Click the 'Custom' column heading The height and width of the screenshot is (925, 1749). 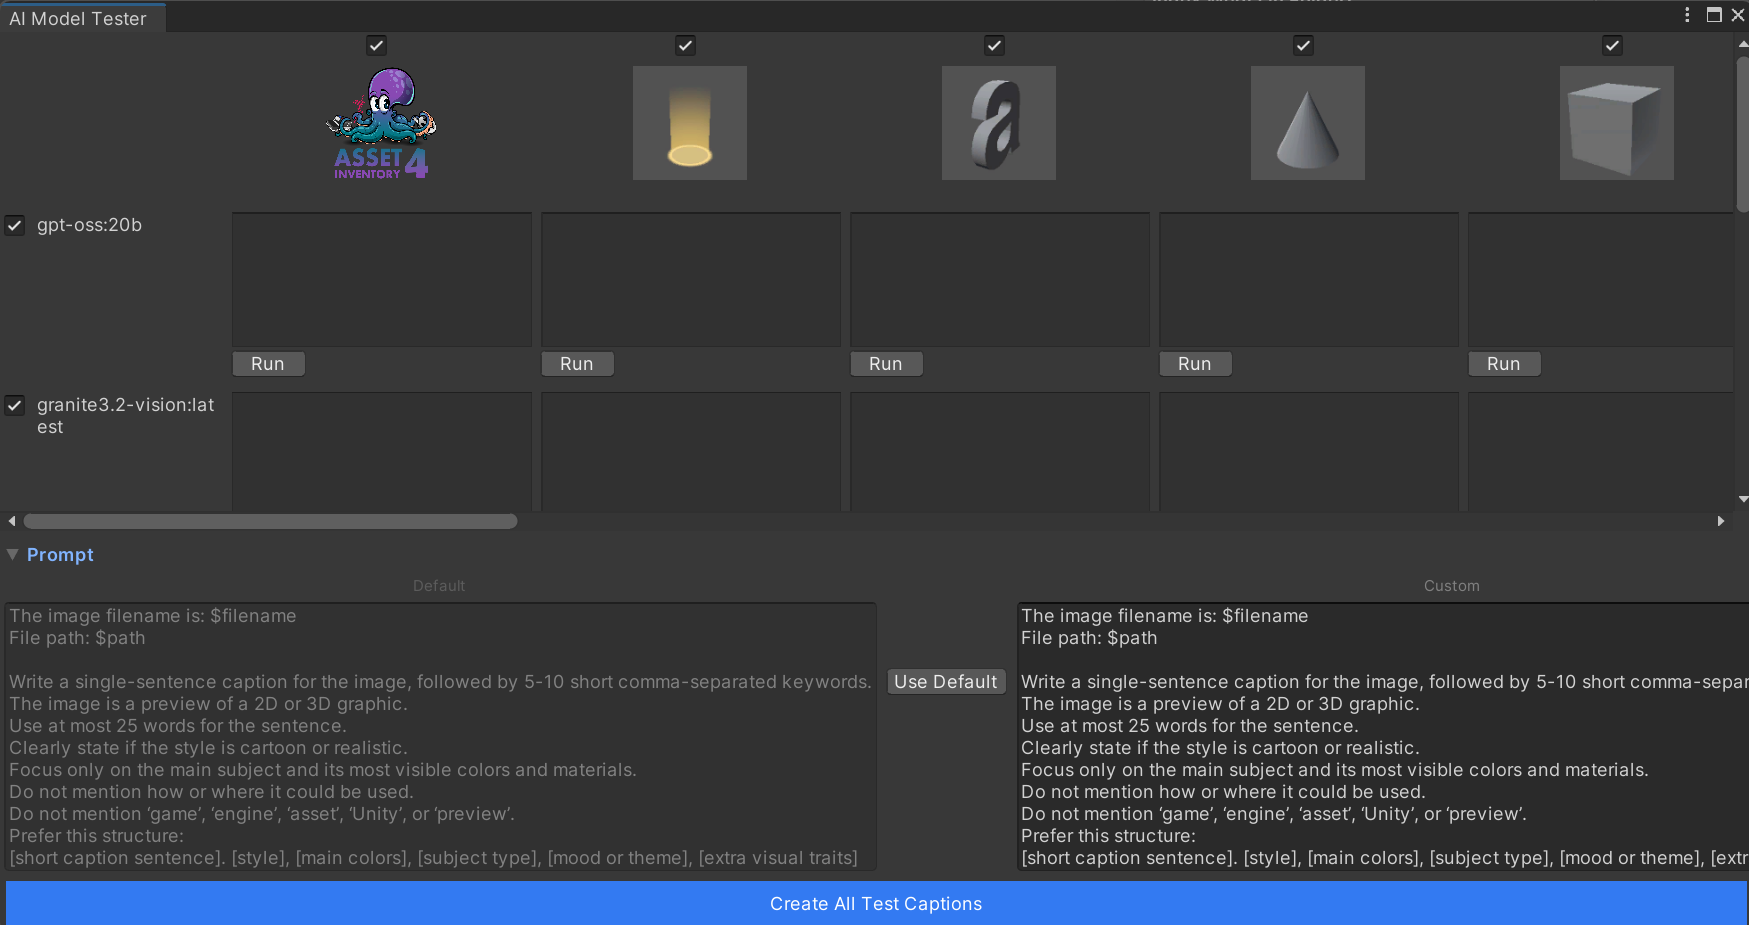pyautogui.click(x=1451, y=586)
